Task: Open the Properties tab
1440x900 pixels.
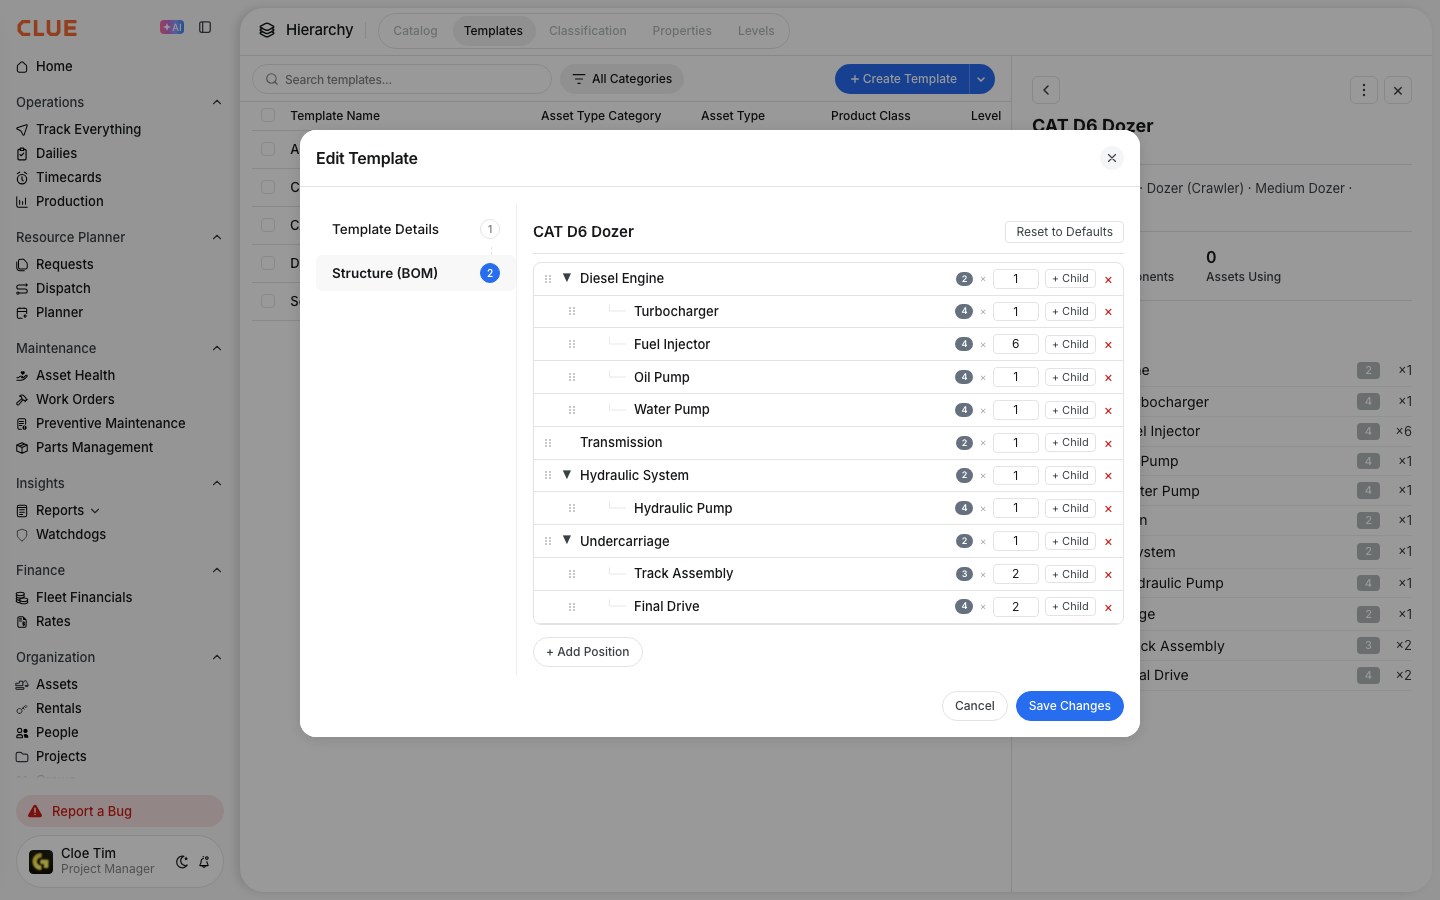Action: (682, 31)
